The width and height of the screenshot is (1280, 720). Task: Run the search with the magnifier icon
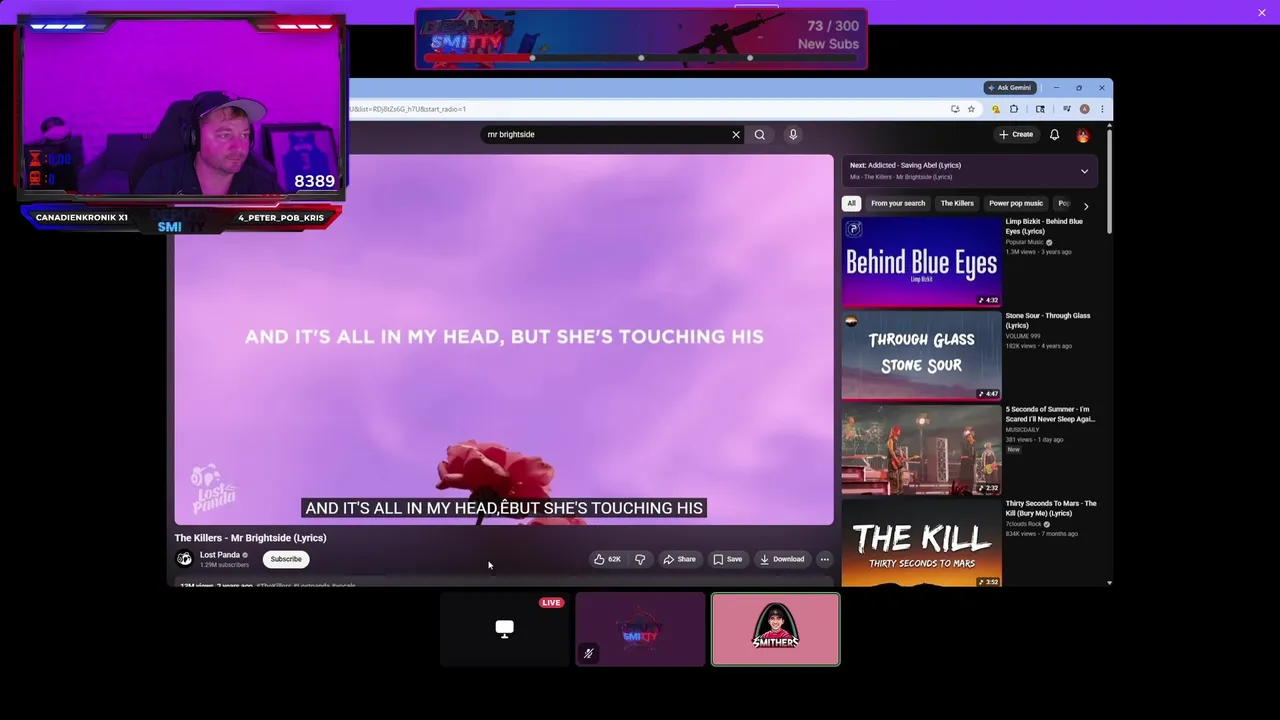tap(760, 134)
